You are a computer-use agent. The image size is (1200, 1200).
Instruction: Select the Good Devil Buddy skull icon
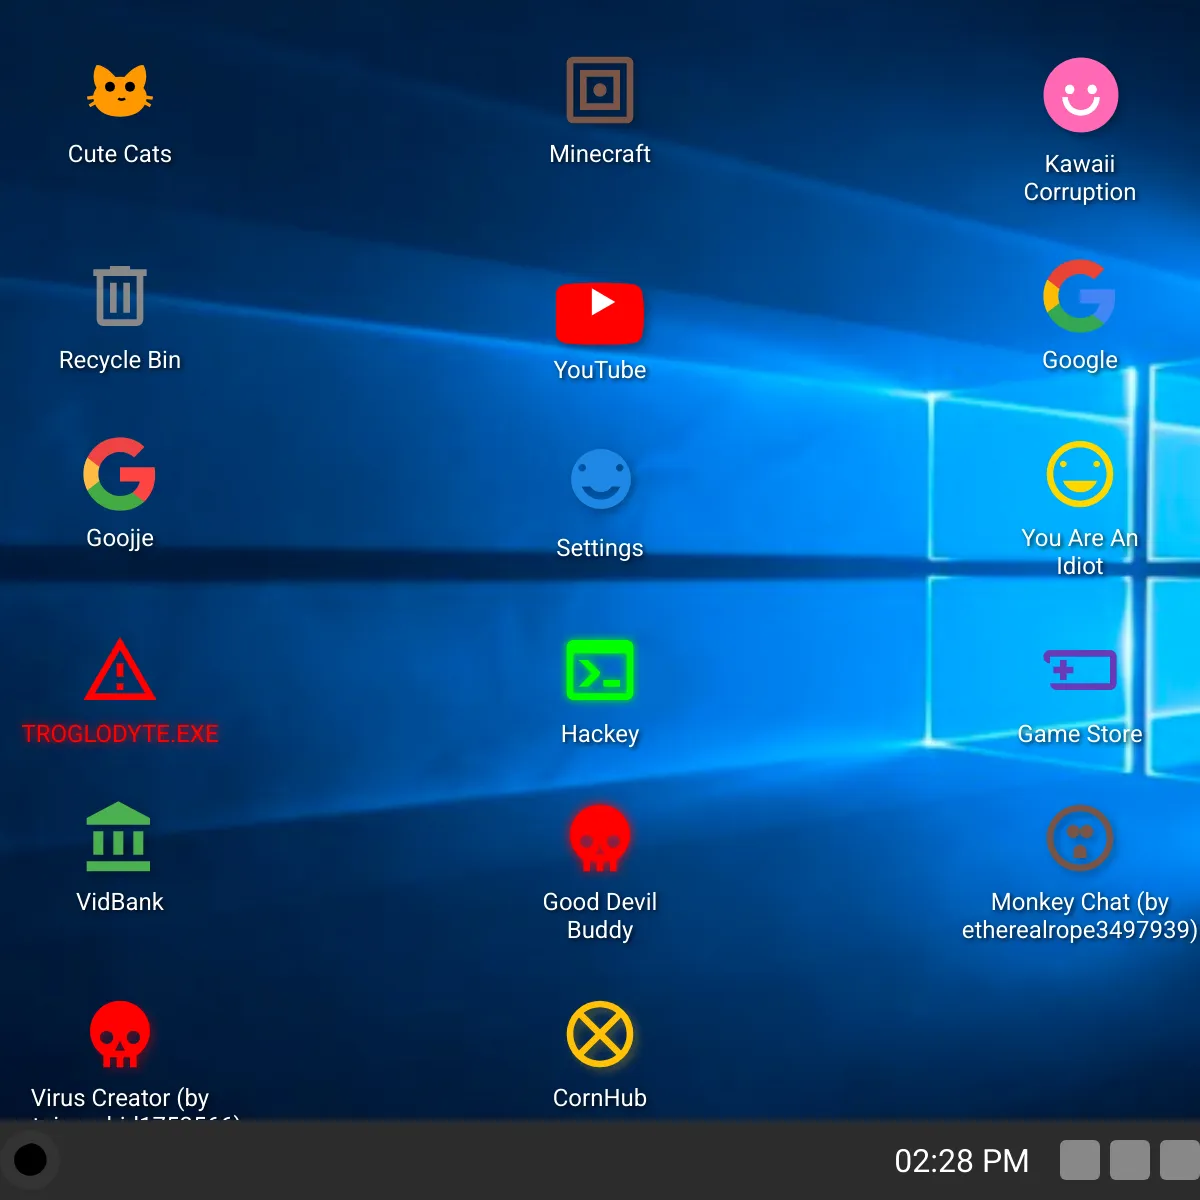(600, 838)
